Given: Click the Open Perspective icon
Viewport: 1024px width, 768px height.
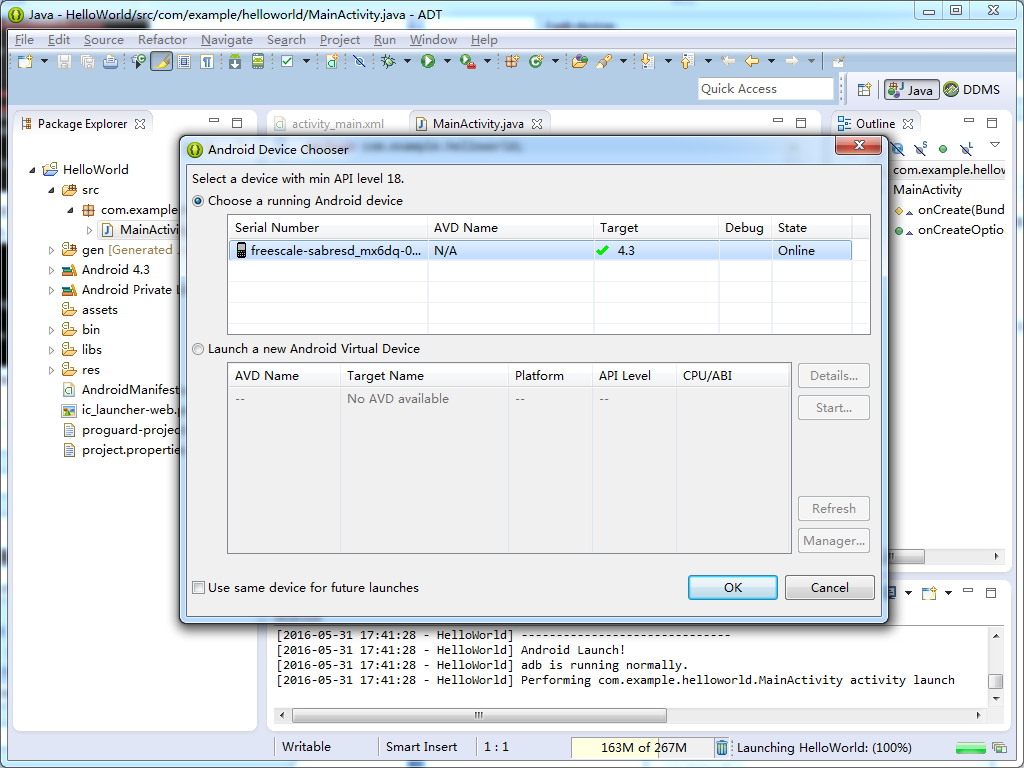Looking at the screenshot, I should (x=864, y=89).
